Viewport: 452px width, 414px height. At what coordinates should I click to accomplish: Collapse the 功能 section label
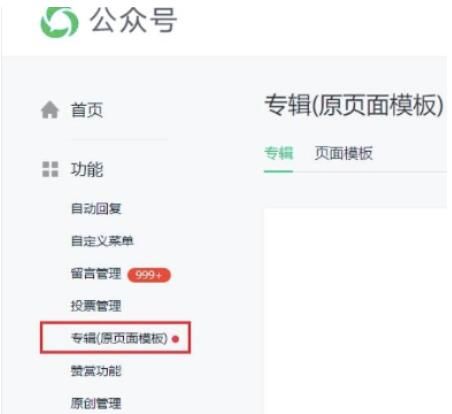pyautogui.click(x=87, y=169)
